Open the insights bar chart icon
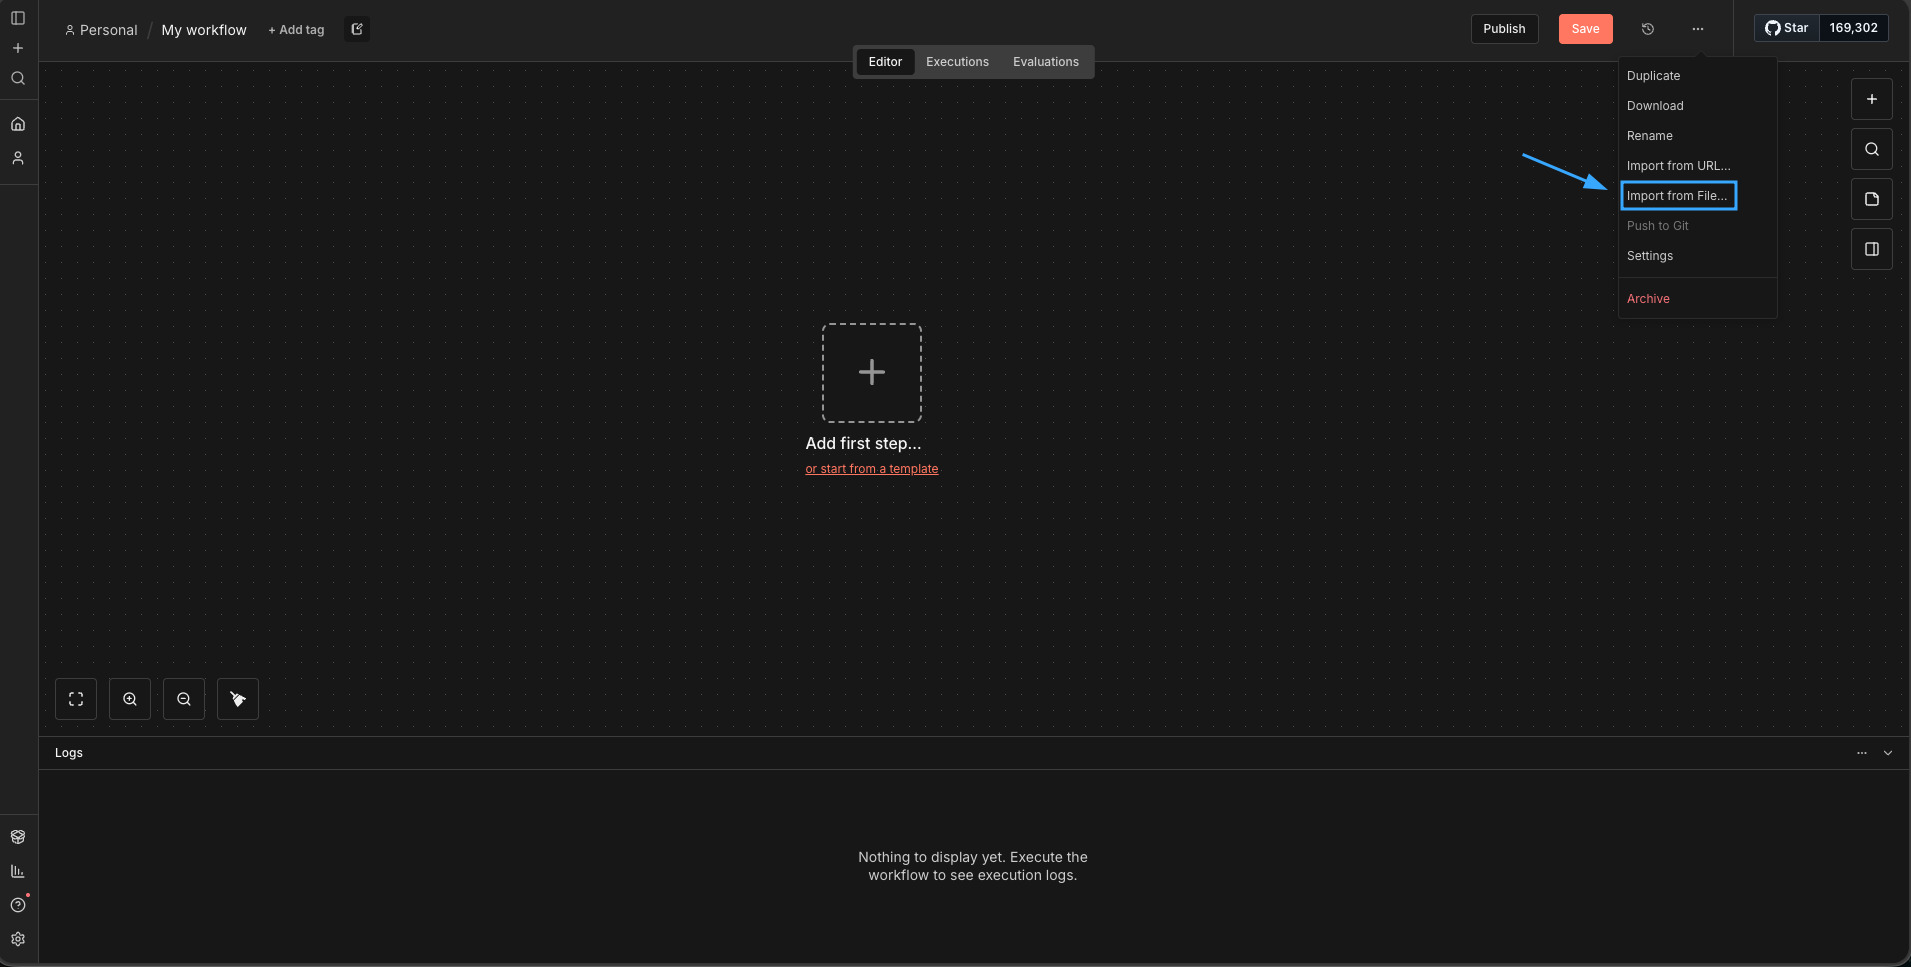 click(18, 871)
